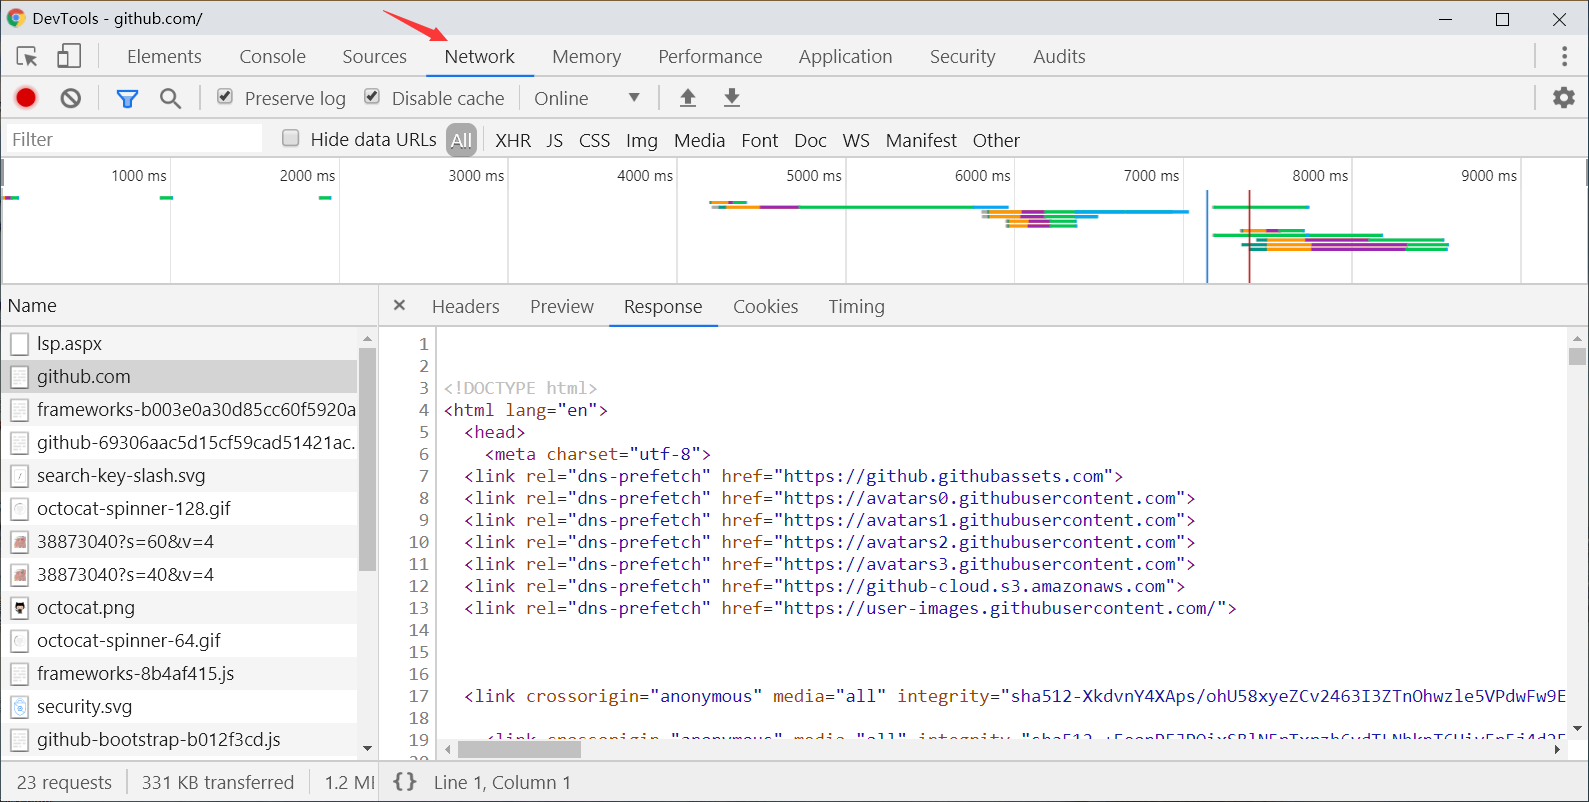1589x802 pixels.
Task: Uncheck the Disable cache checkbox
Action: [372, 97]
